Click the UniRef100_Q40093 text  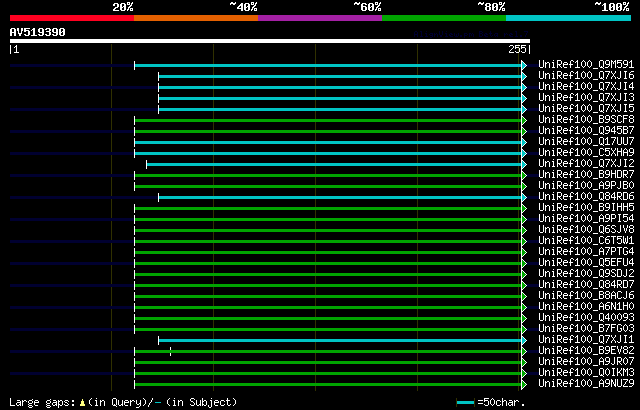pos(586,318)
